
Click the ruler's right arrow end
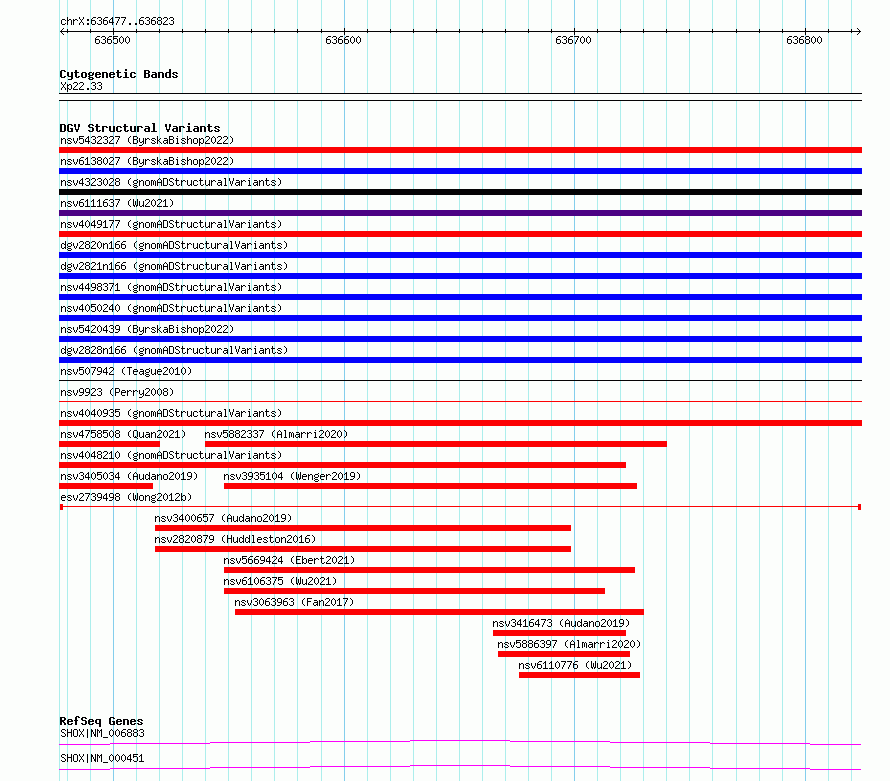click(x=858, y=31)
